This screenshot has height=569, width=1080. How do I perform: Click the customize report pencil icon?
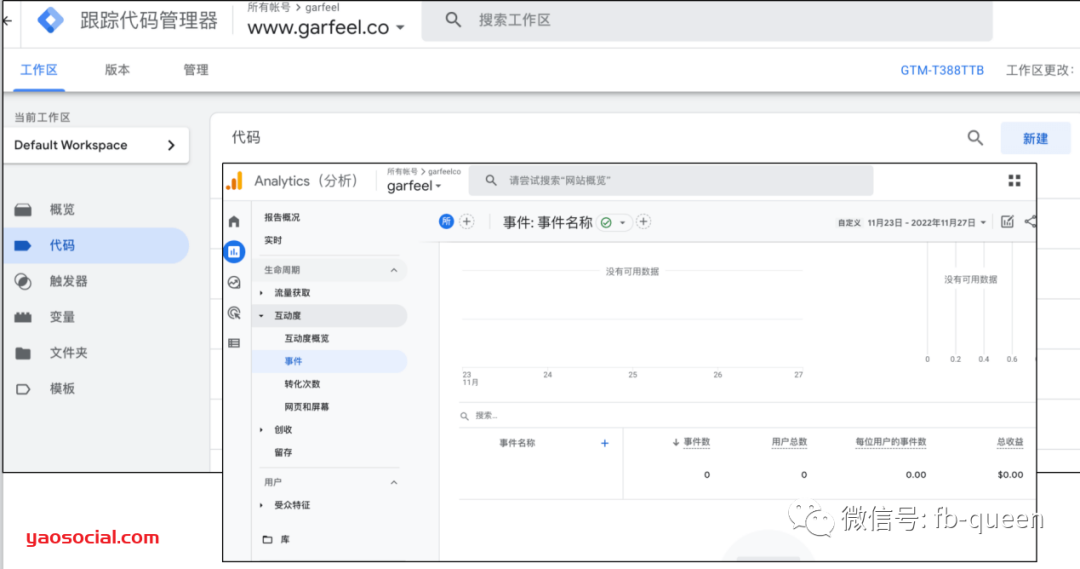[x=1007, y=221]
